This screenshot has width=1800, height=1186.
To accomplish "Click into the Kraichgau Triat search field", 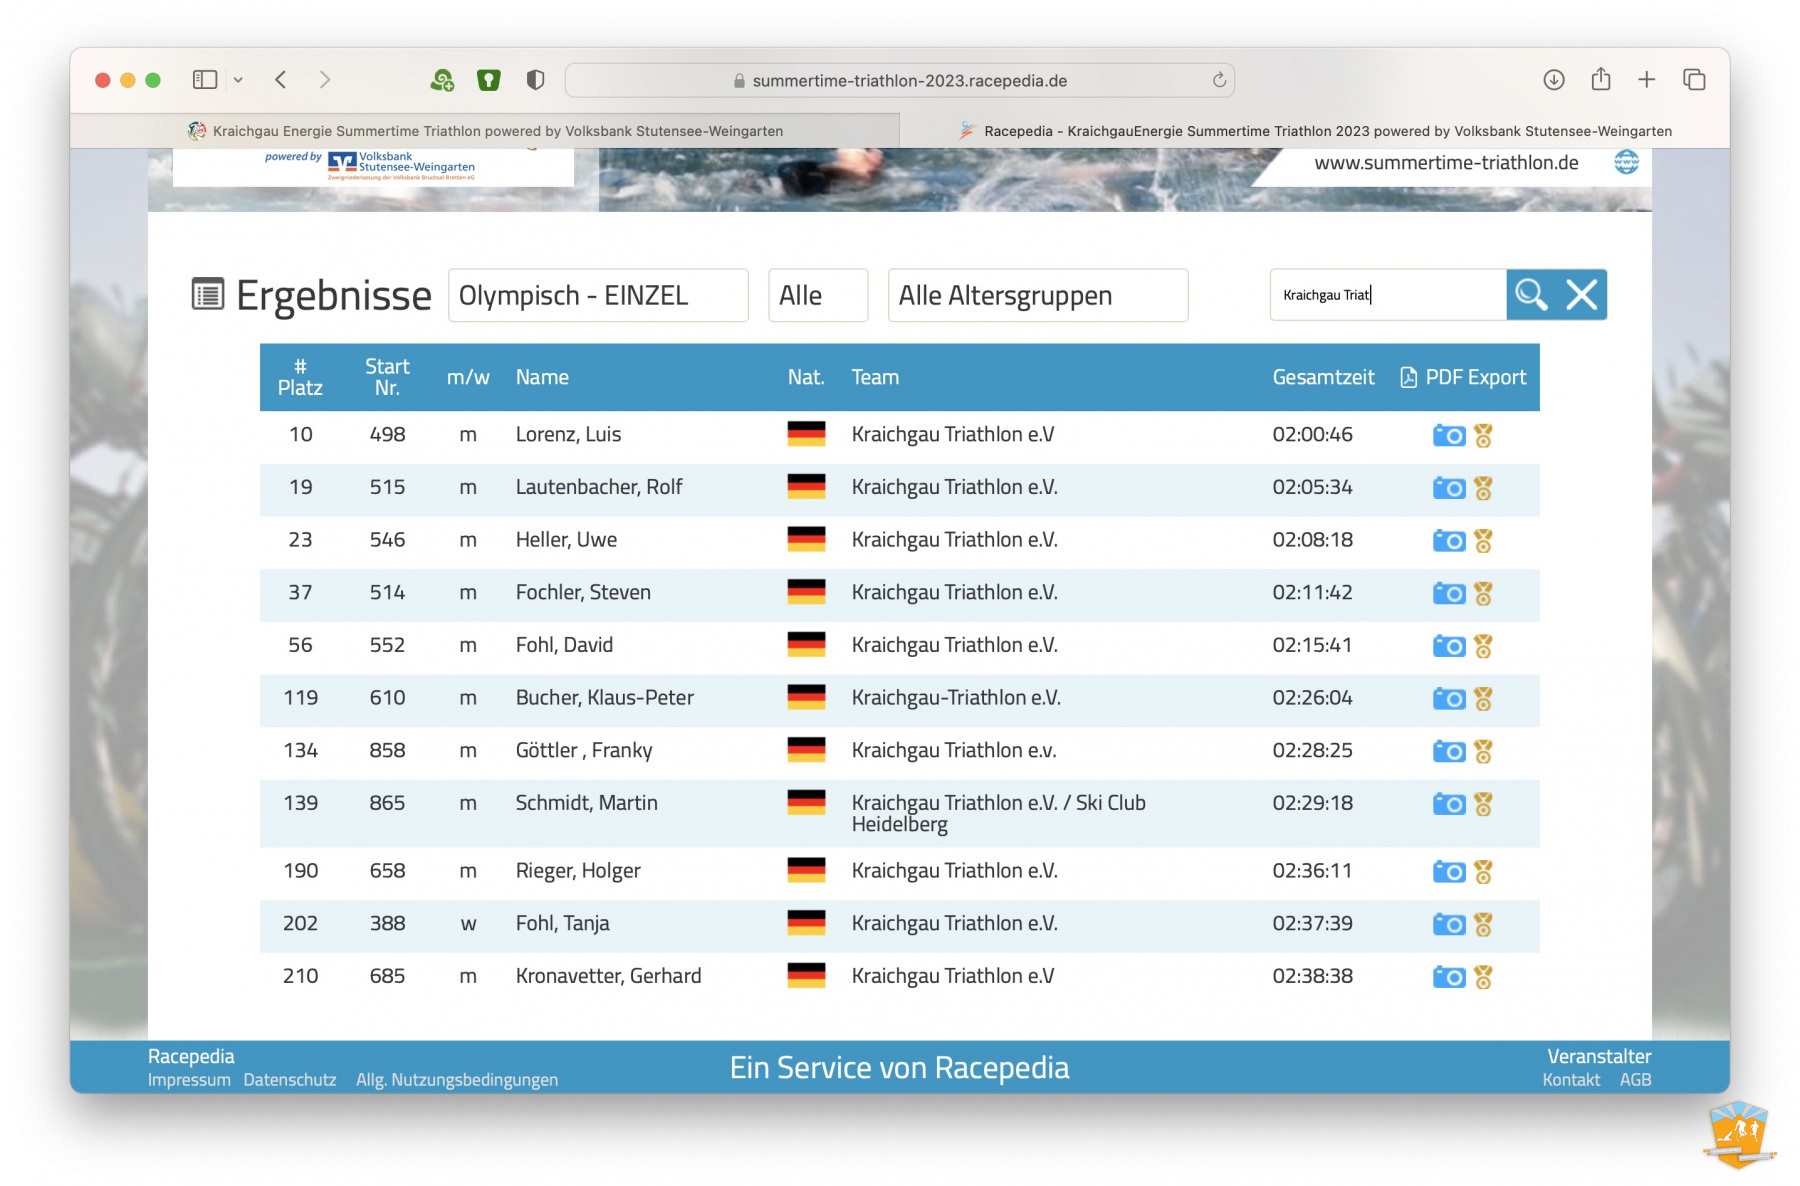I will click(x=1386, y=295).
